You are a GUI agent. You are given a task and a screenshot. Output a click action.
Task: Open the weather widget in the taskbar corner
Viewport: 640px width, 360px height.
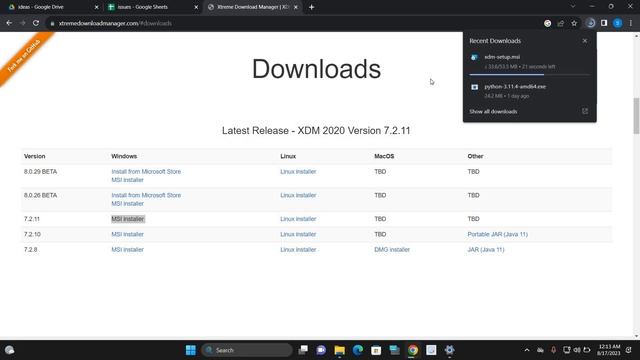click(x=9, y=350)
